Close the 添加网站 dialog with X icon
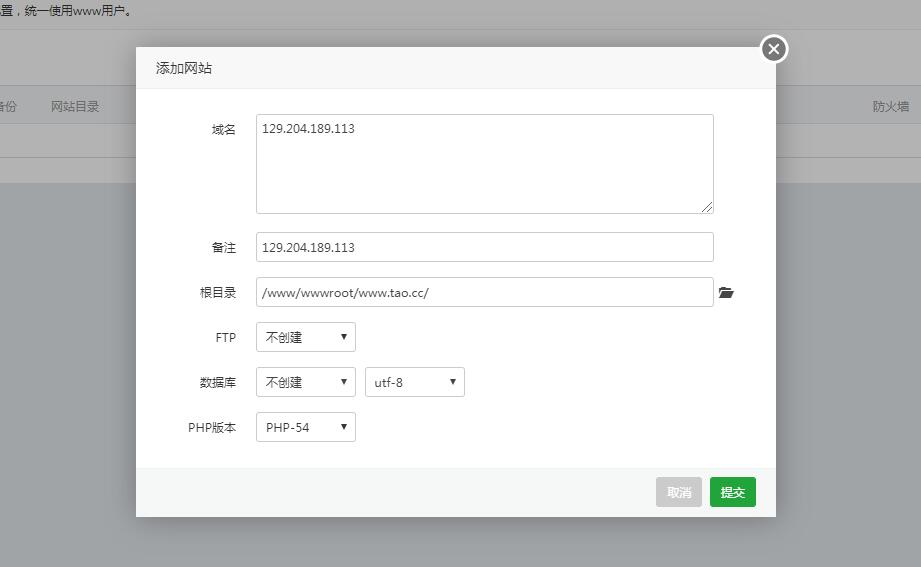The image size is (921, 567). point(773,49)
